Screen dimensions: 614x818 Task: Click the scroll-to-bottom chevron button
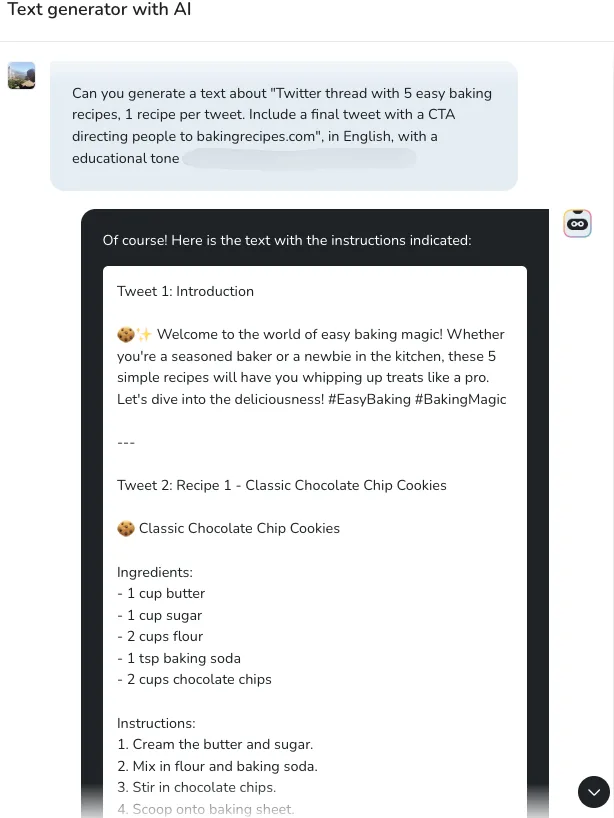pyautogui.click(x=594, y=792)
